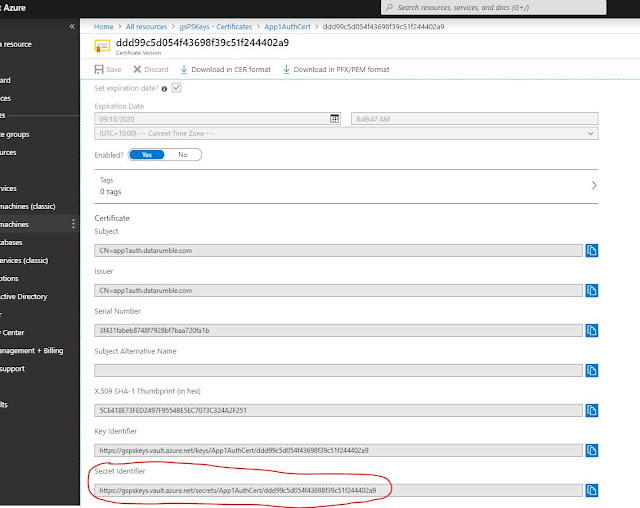Screen dimensions: 640x508
Task: Copy the Subject Alternative Name value
Action: point(591,370)
